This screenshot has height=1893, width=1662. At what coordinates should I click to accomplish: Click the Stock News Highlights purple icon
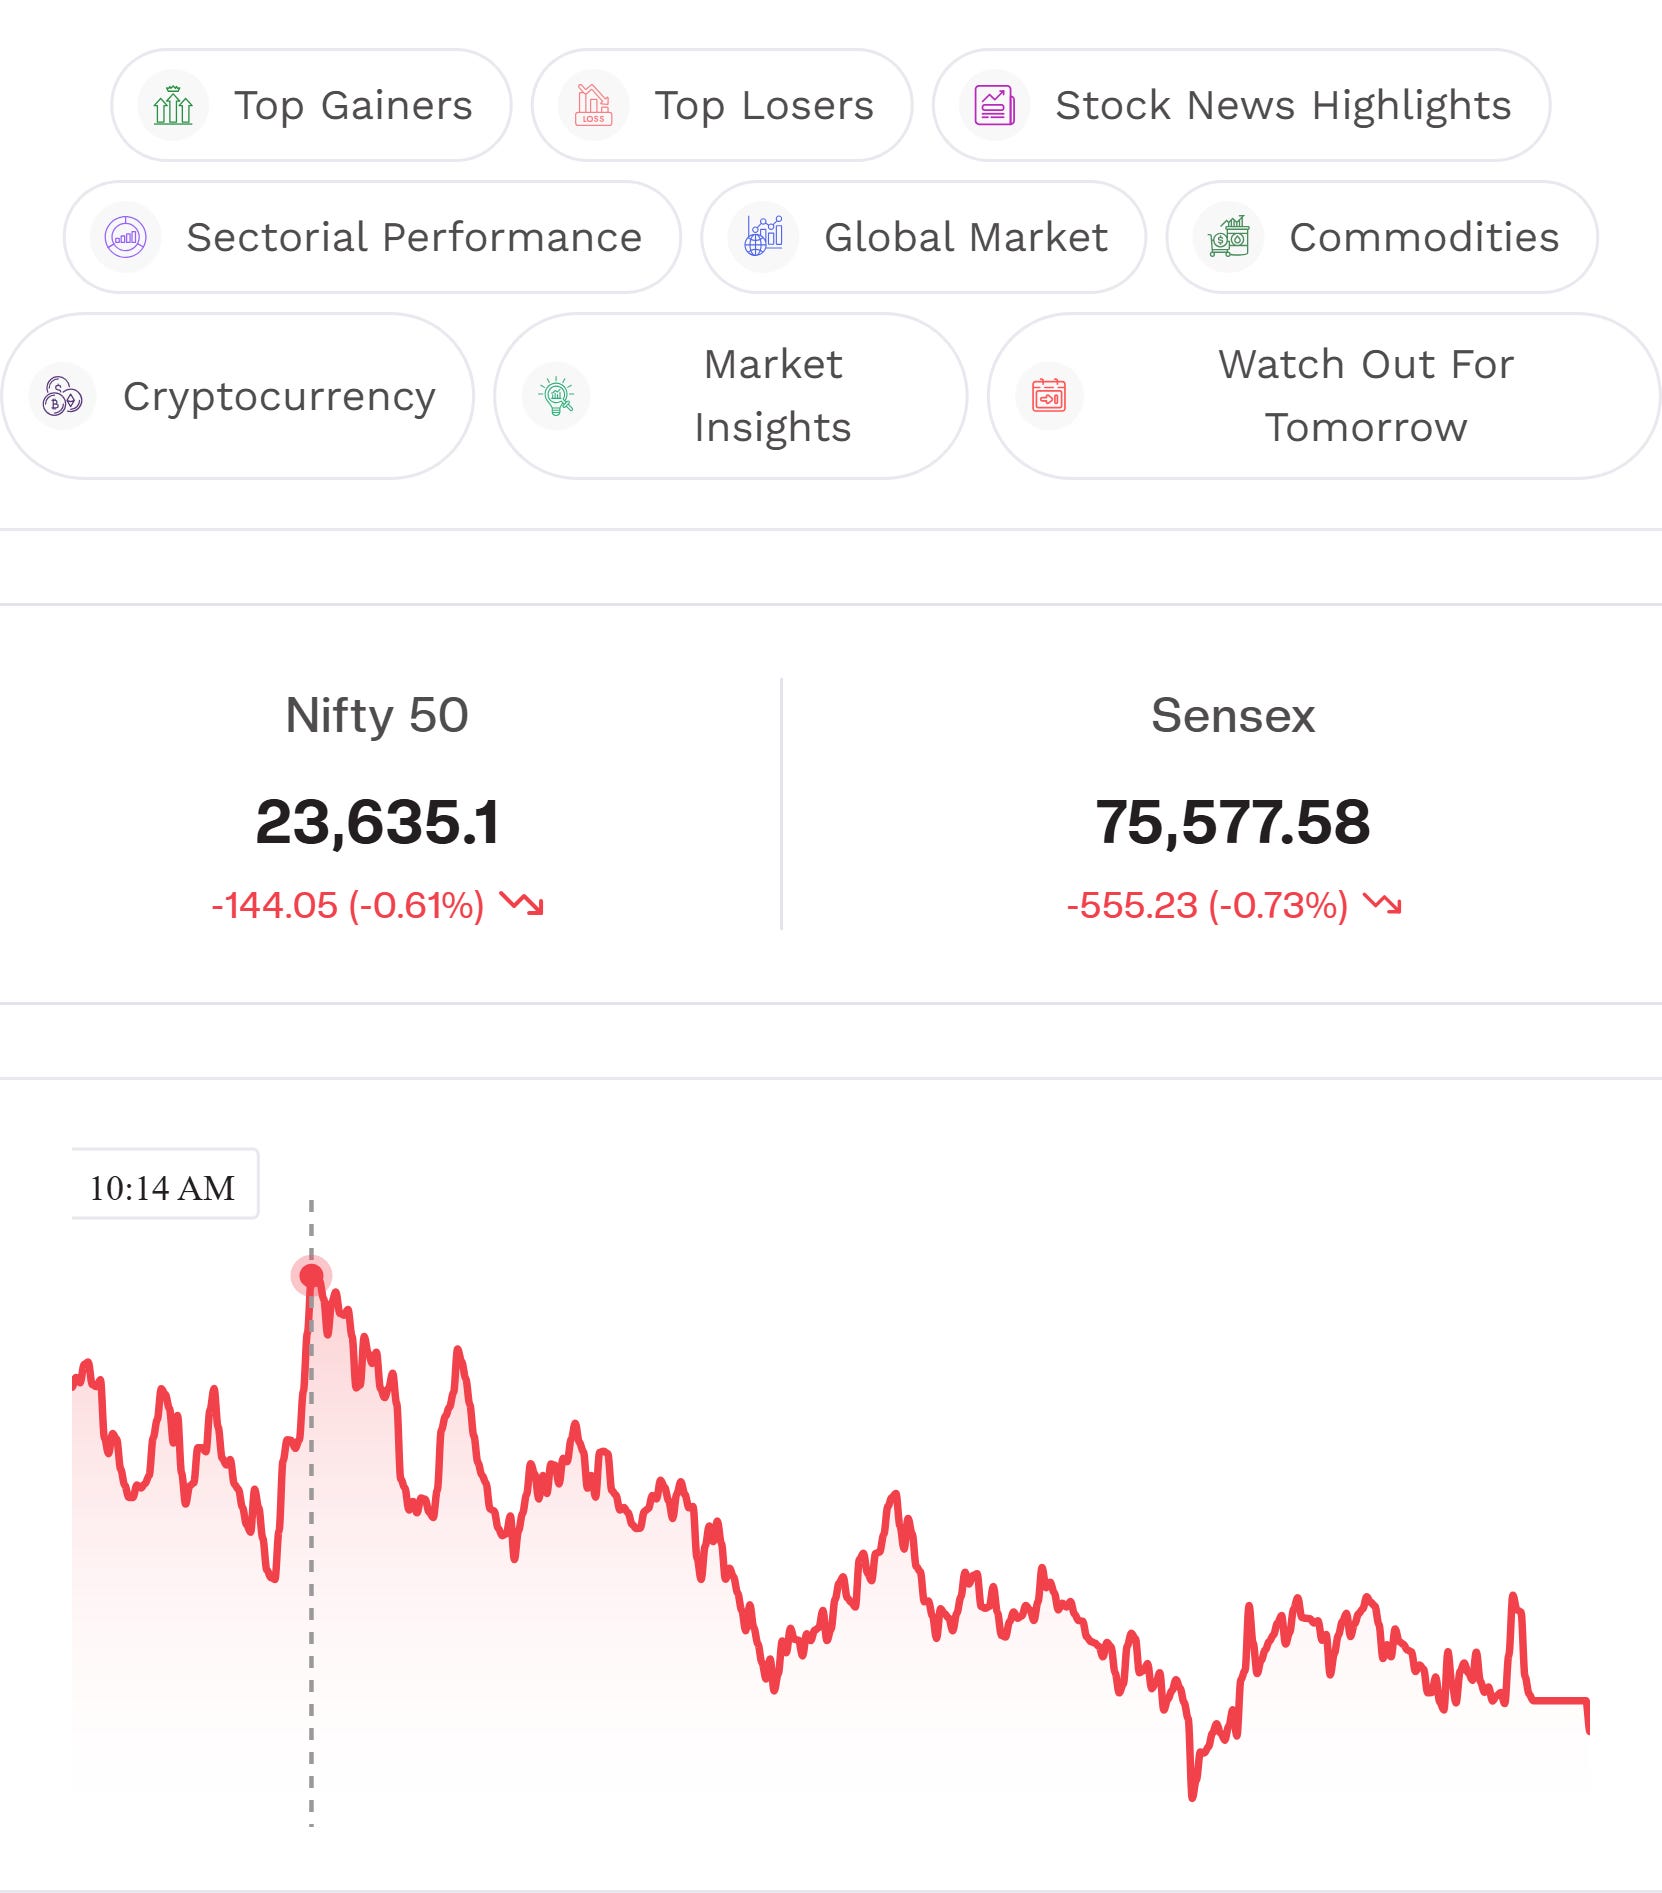click(994, 105)
